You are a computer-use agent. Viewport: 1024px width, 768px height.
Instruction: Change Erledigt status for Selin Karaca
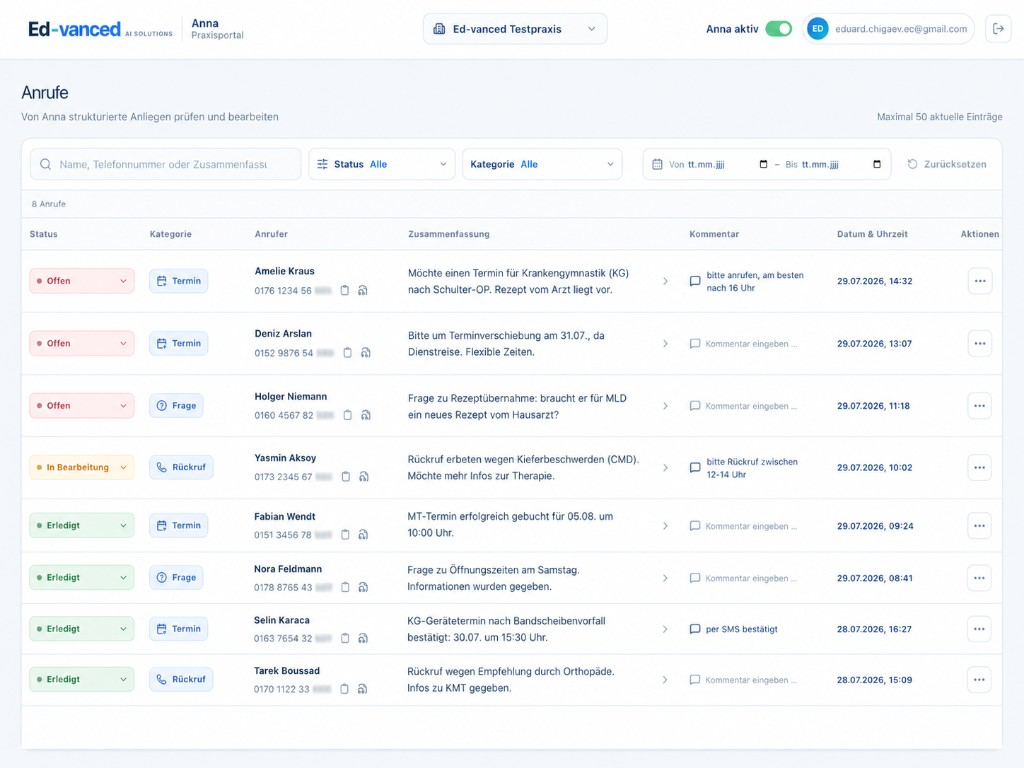[82, 629]
